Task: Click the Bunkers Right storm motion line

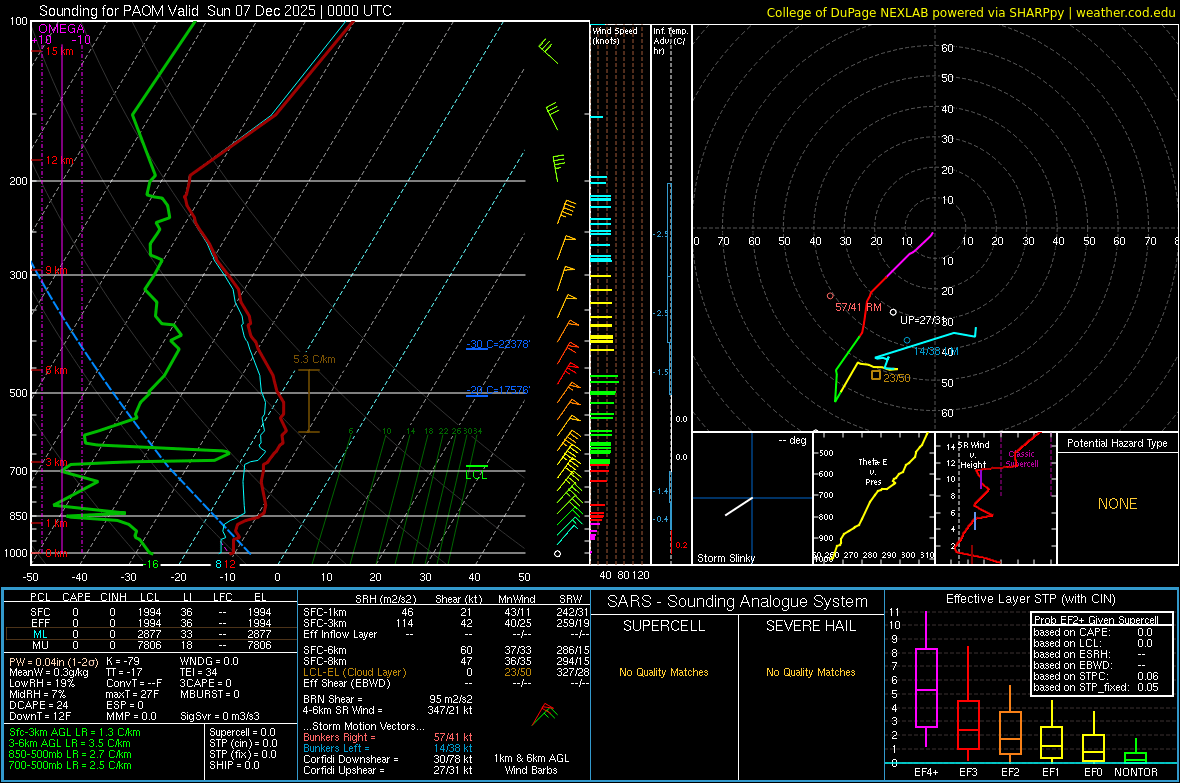Action: coord(388,737)
